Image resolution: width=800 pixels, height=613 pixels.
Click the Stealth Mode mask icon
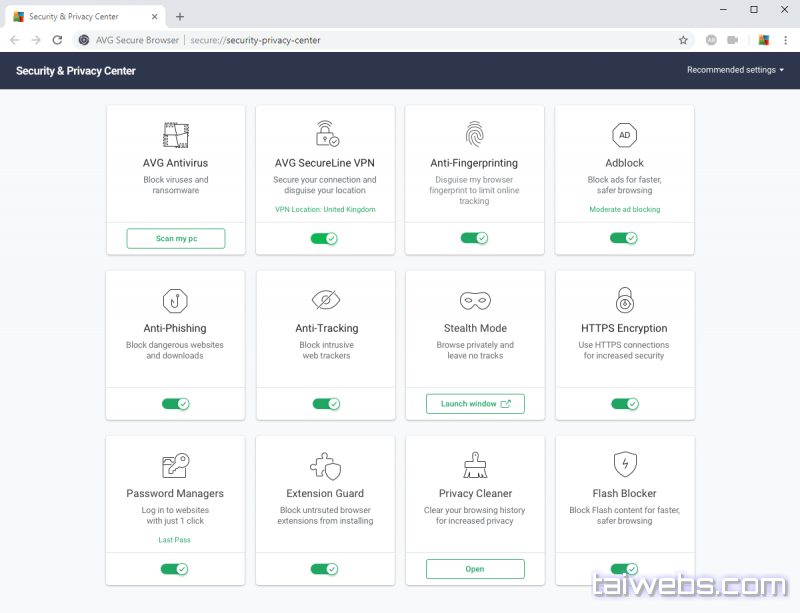click(474, 300)
